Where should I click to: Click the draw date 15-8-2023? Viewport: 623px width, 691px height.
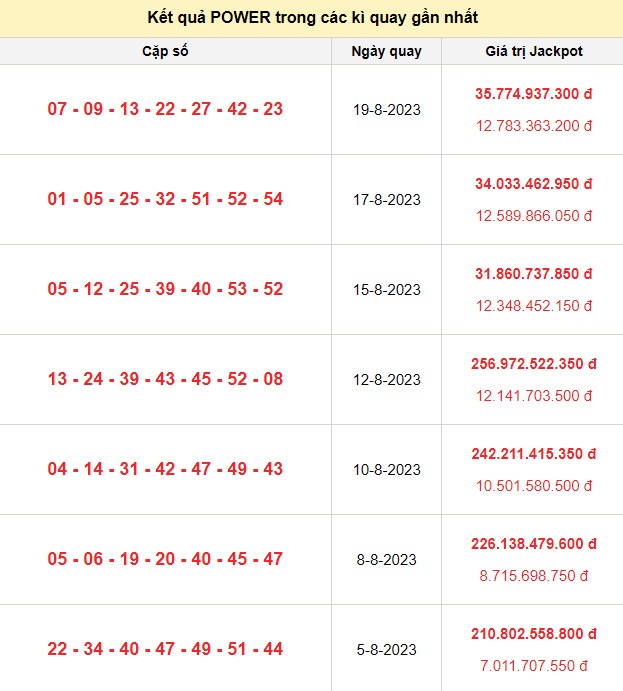click(x=387, y=290)
